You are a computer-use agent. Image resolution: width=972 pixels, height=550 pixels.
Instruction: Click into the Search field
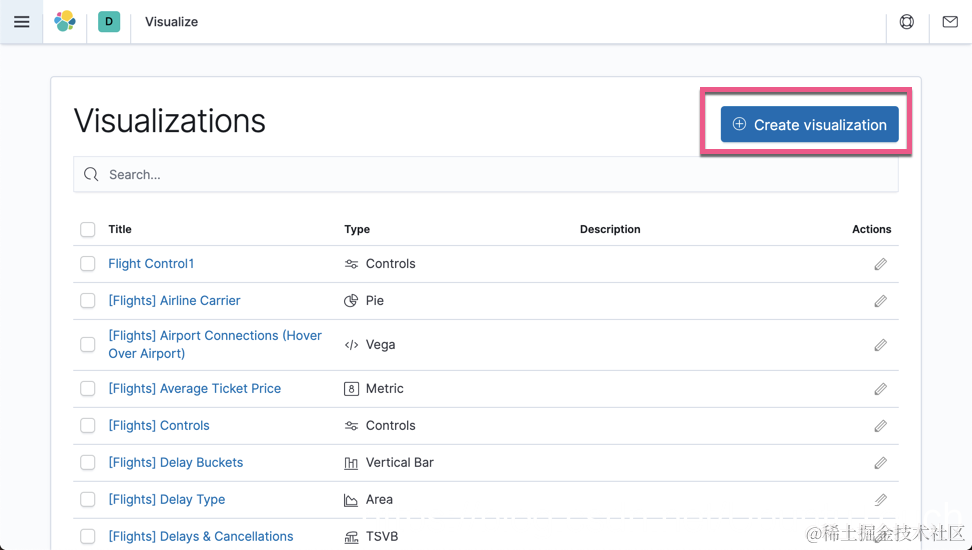click(x=485, y=174)
